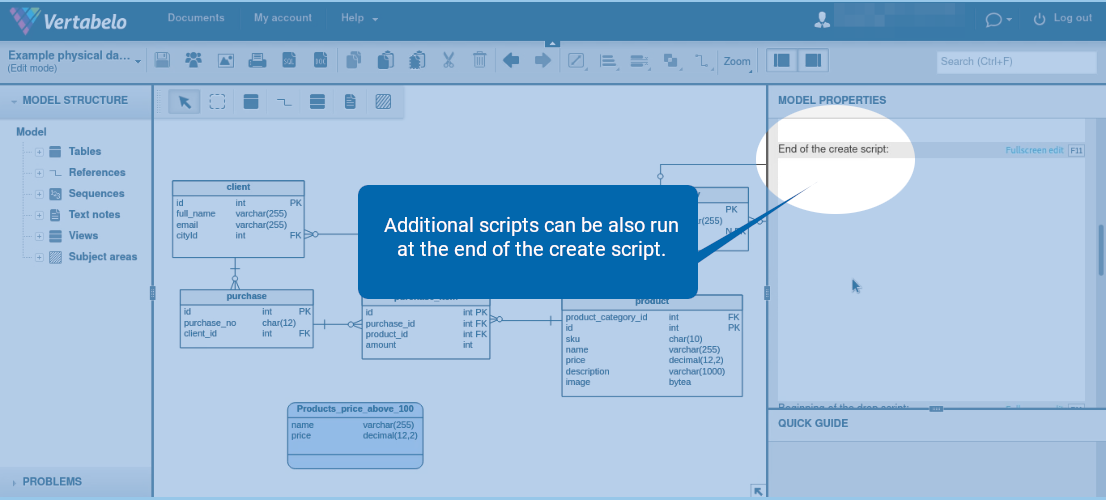Open the Align elements icon

[608, 61]
